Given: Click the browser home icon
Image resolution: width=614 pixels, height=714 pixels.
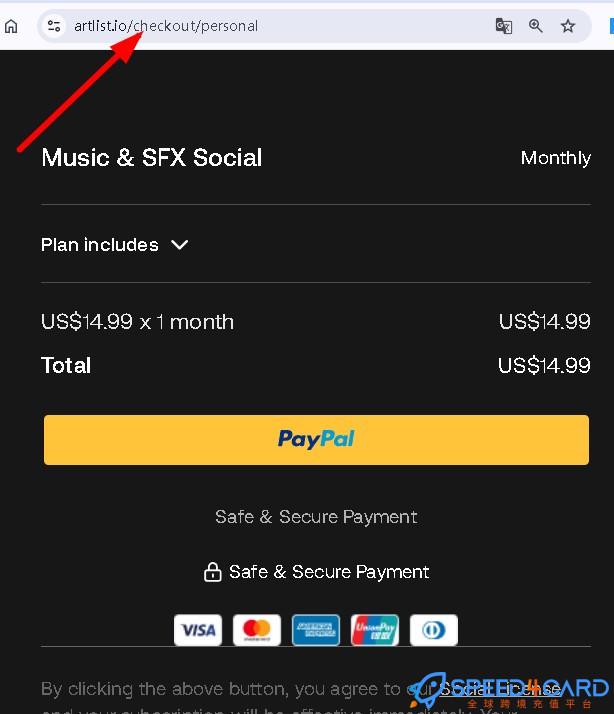Looking at the screenshot, I should [11, 26].
